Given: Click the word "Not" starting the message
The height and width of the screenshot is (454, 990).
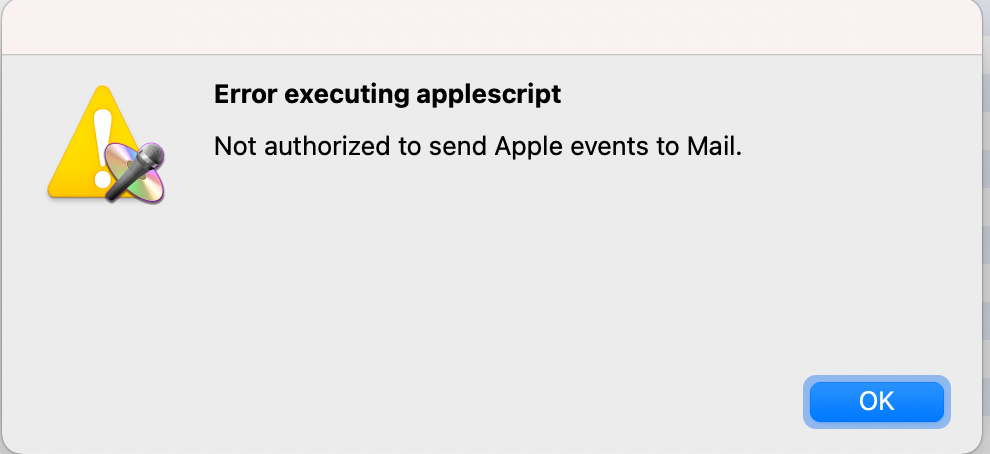Looking at the screenshot, I should tap(233, 147).
